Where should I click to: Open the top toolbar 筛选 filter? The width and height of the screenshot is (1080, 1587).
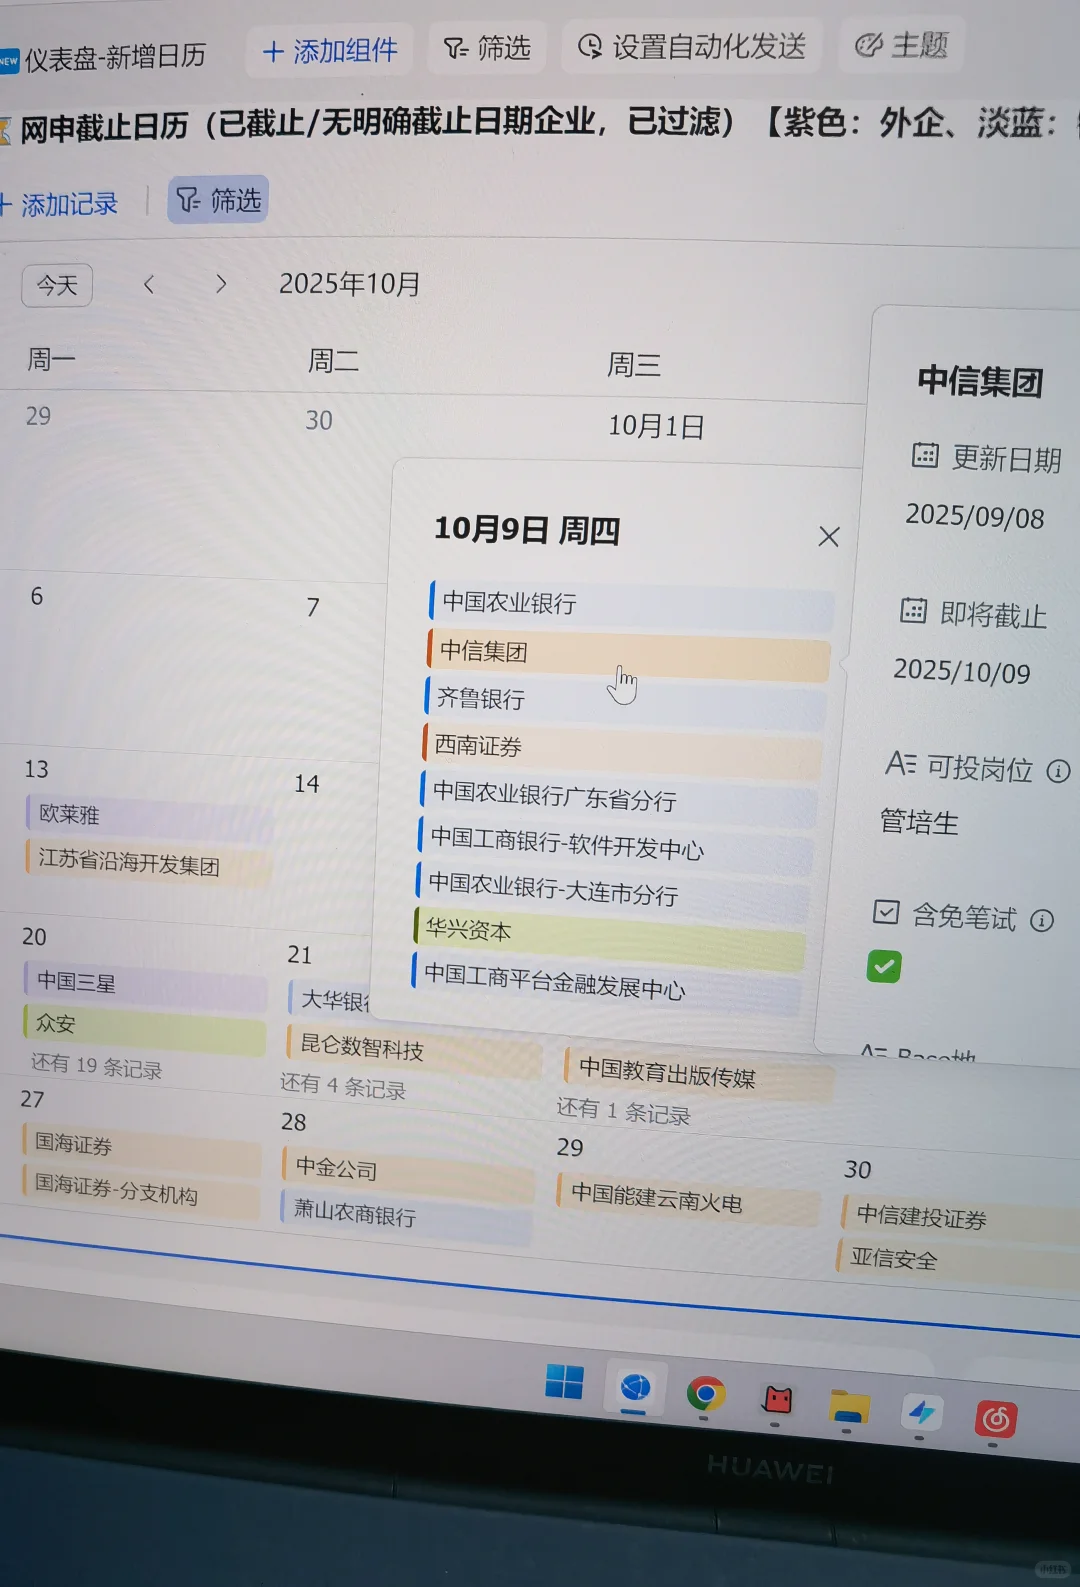pos(487,48)
